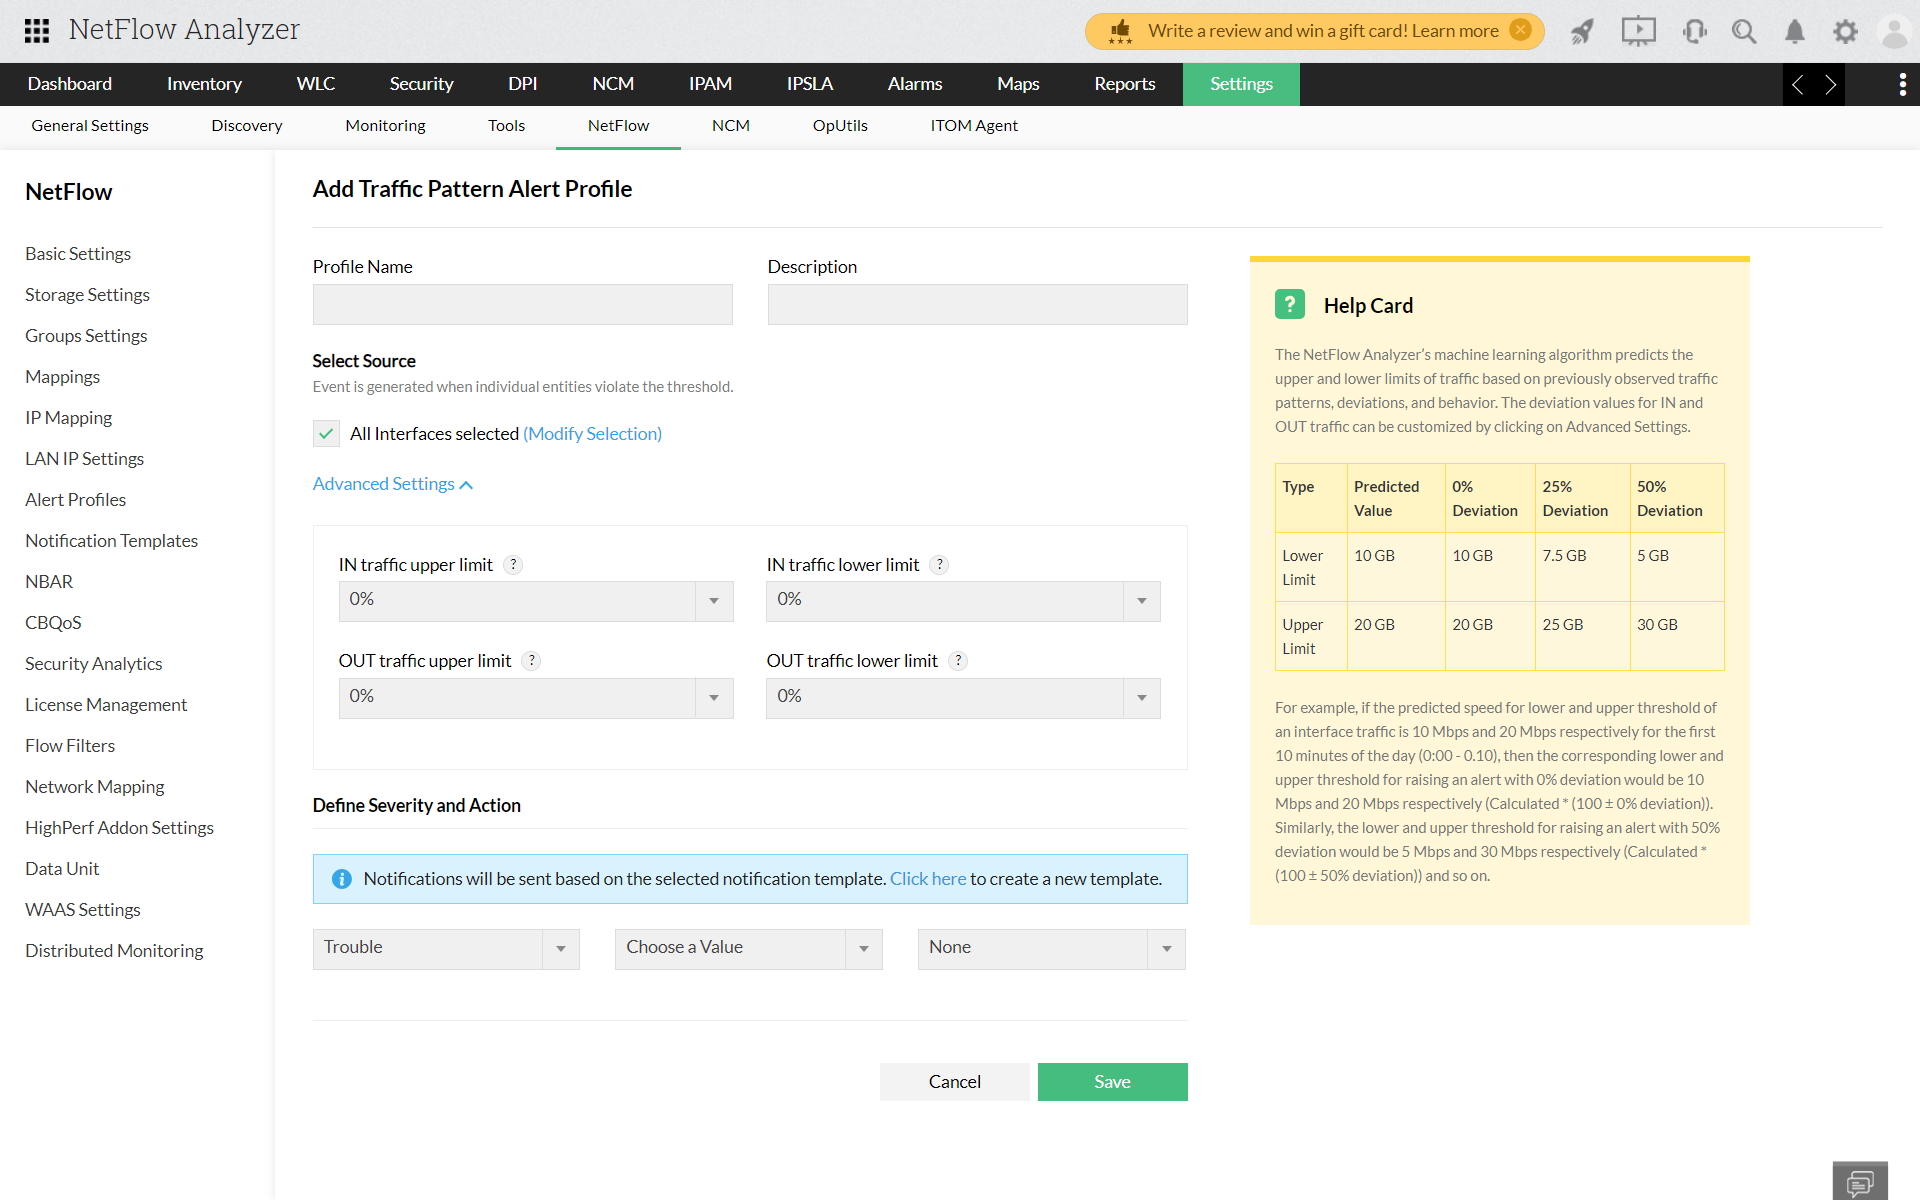Click the kebab menu beside Settings tabs
This screenshot has height=1200, width=1920.
[x=1903, y=84]
